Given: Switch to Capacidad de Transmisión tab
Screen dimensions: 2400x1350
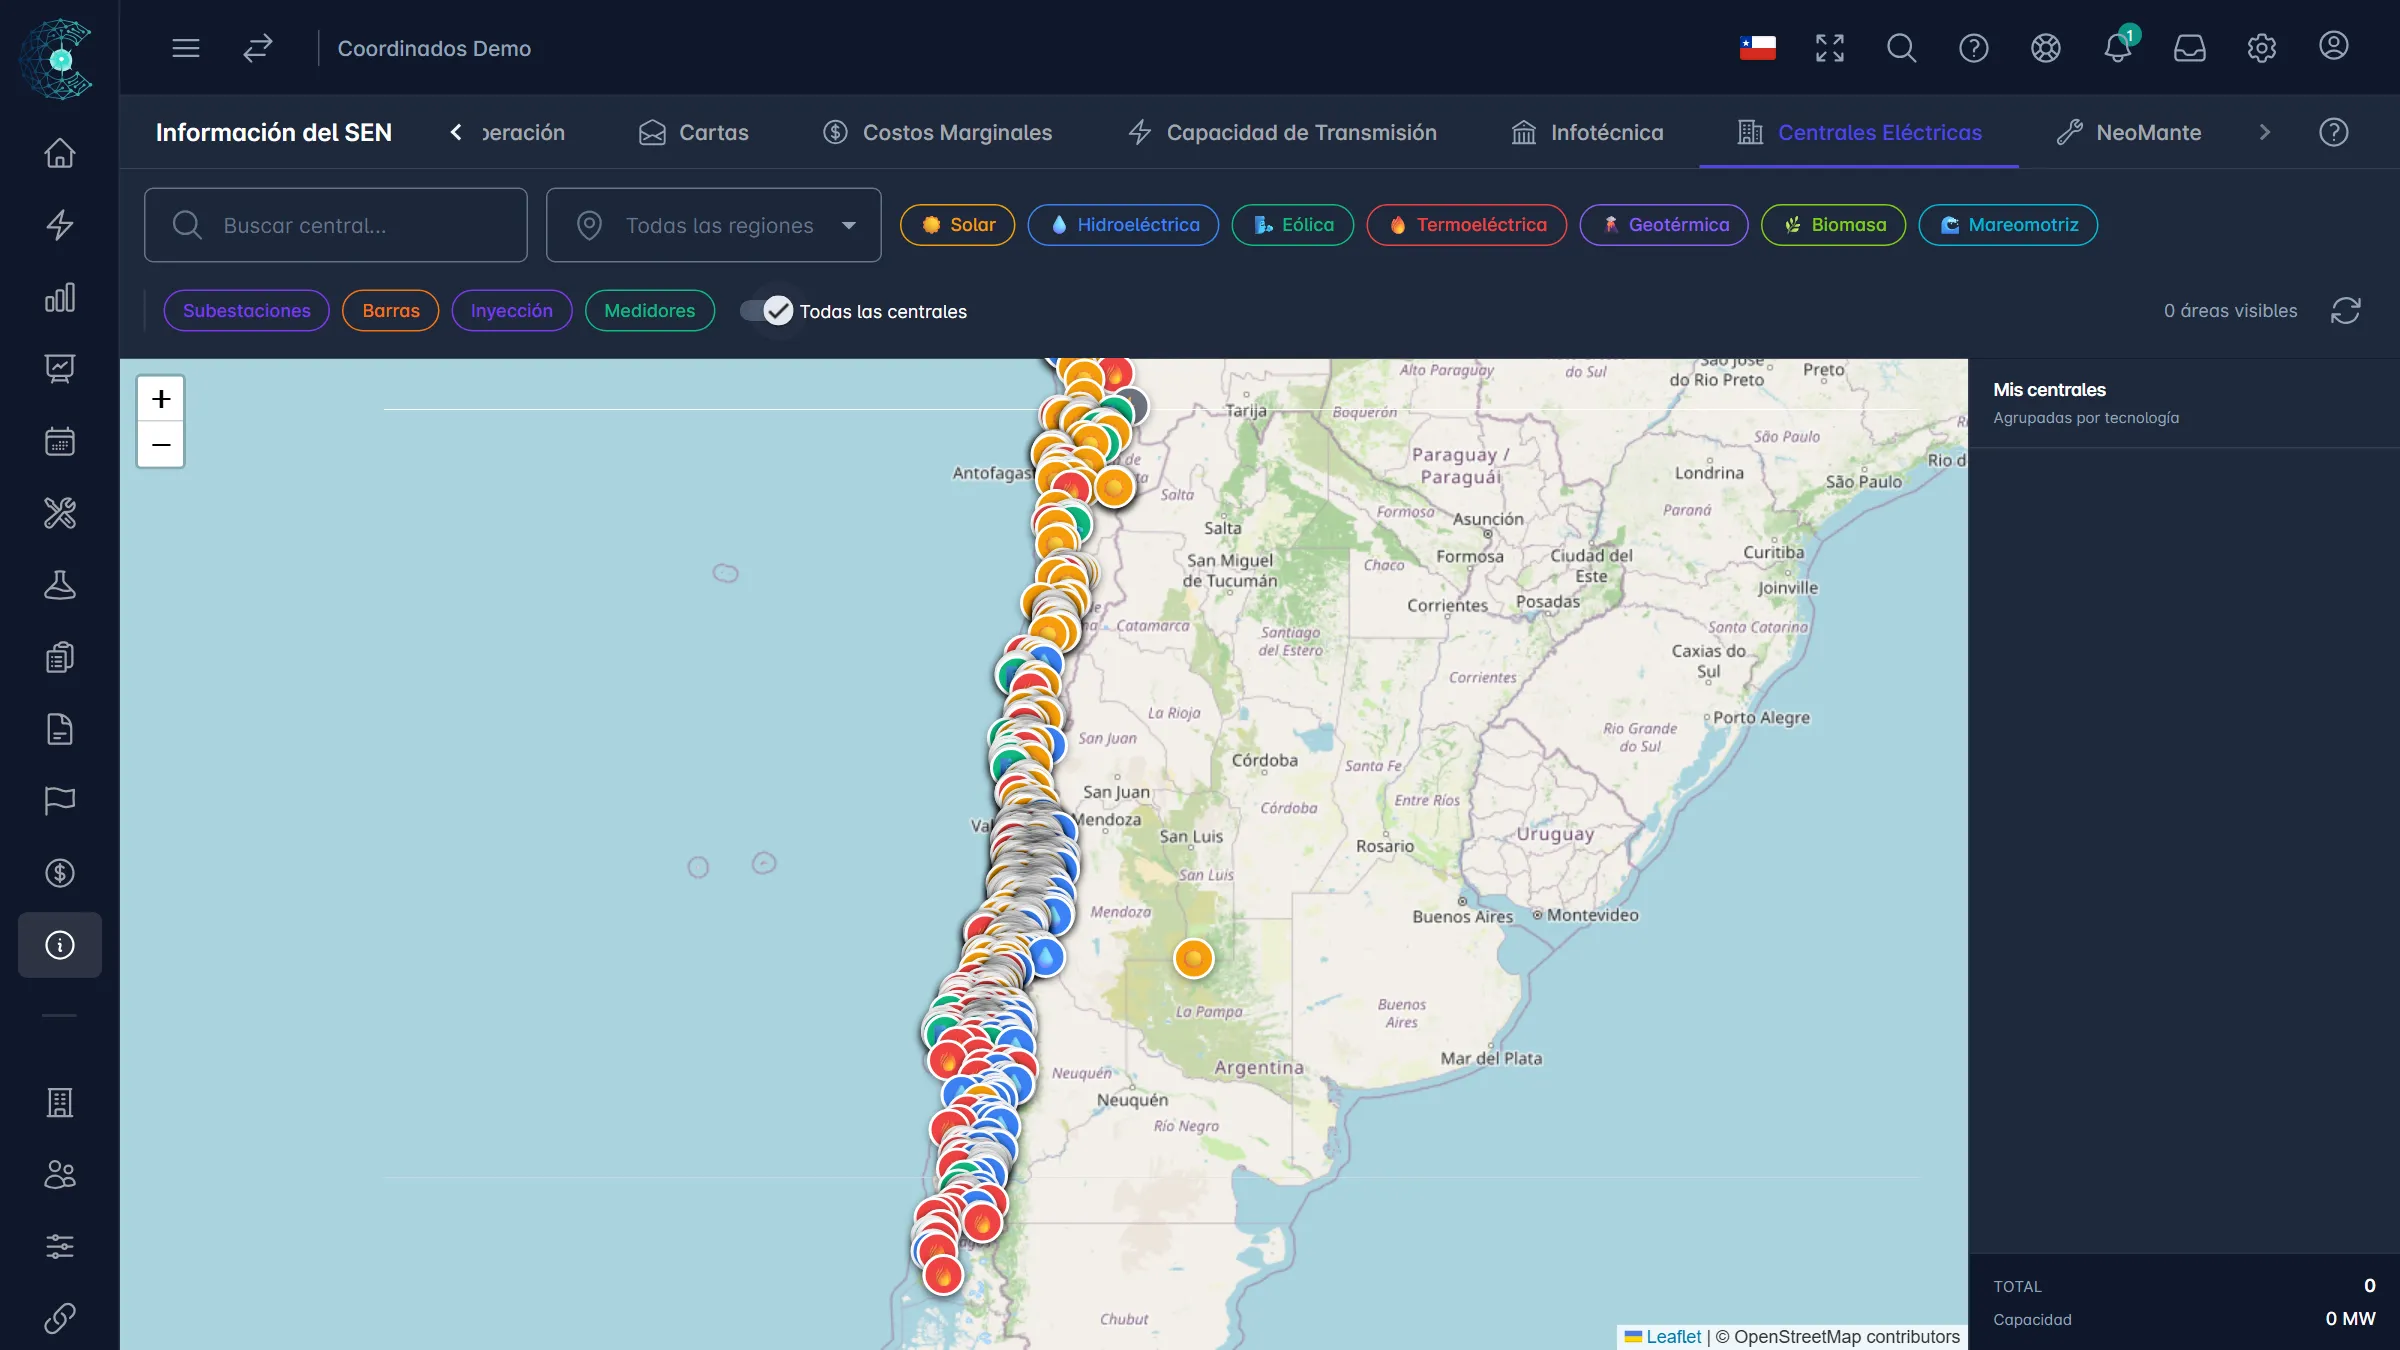Looking at the screenshot, I should click(x=1282, y=132).
